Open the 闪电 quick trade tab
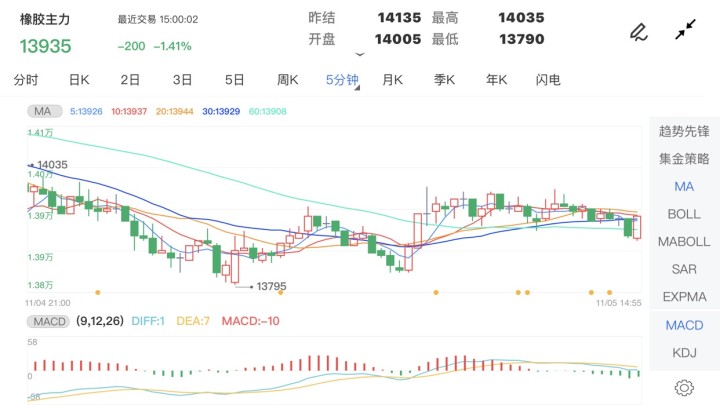The height and width of the screenshot is (405, 720). 548,80
